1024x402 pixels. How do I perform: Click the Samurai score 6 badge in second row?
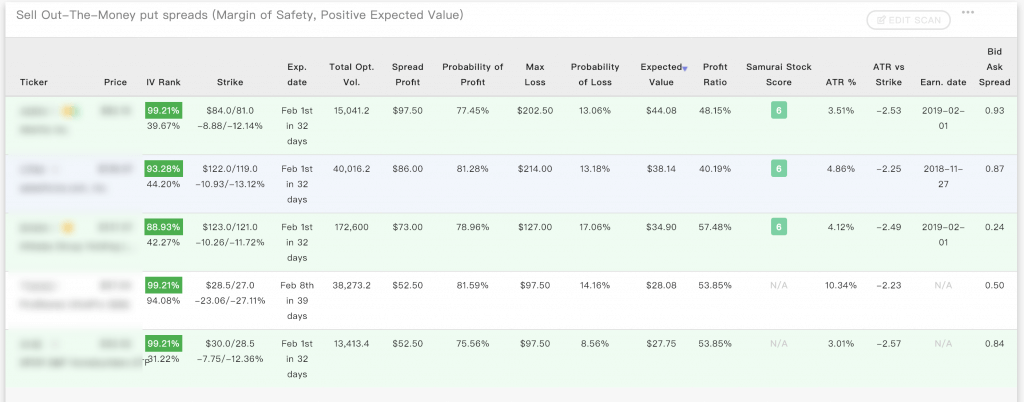click(x=778, y=169)
